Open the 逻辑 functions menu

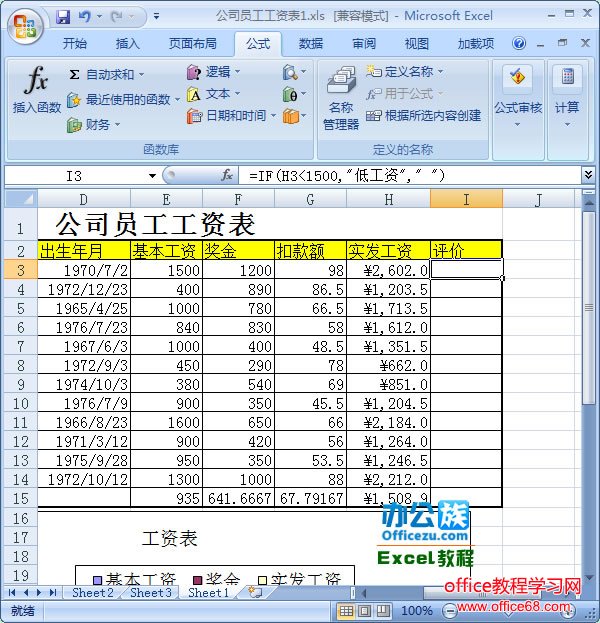[x=213, y=72]
